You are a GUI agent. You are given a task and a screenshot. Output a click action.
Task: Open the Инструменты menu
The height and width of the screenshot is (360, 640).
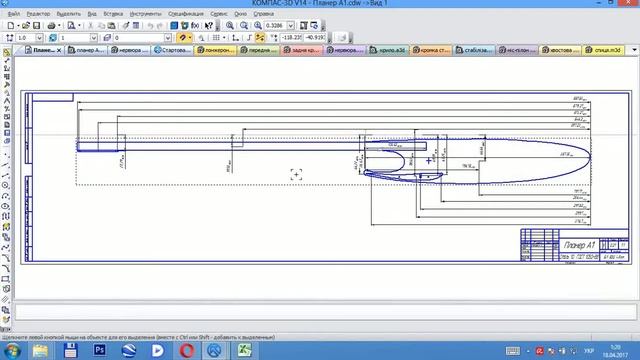[145, 13]
